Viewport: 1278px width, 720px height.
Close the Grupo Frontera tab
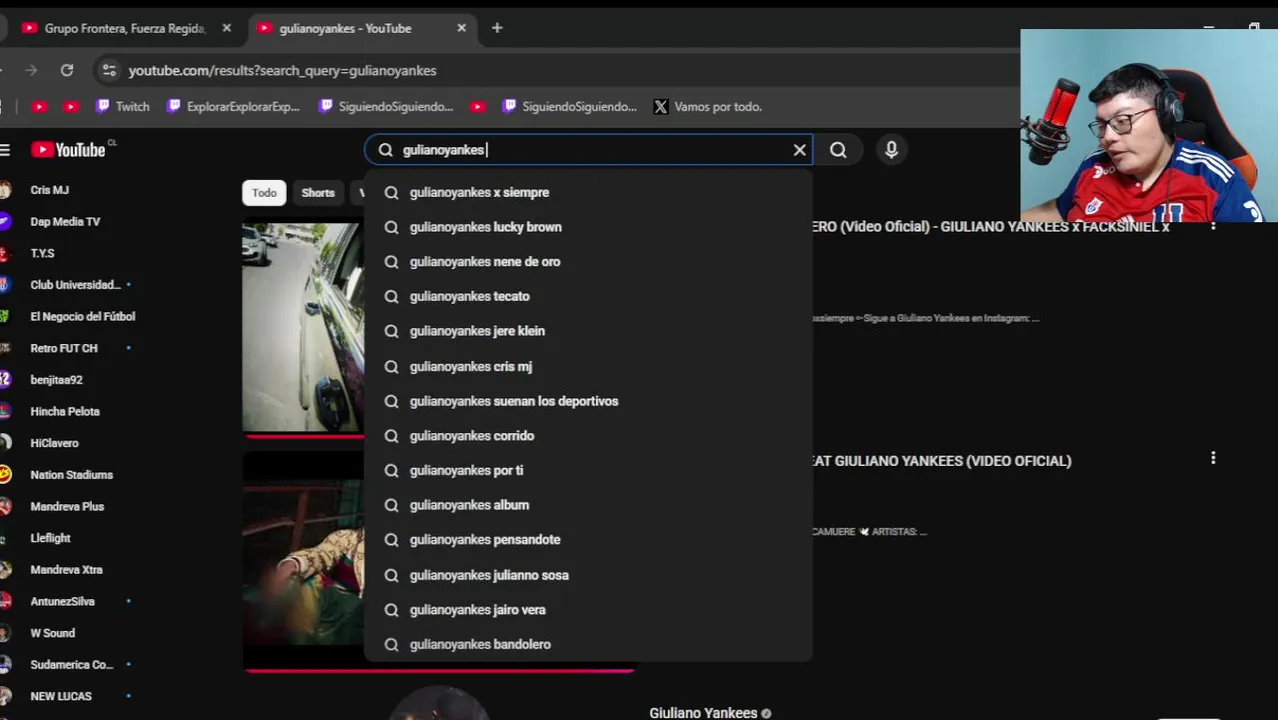click(226, 28)
